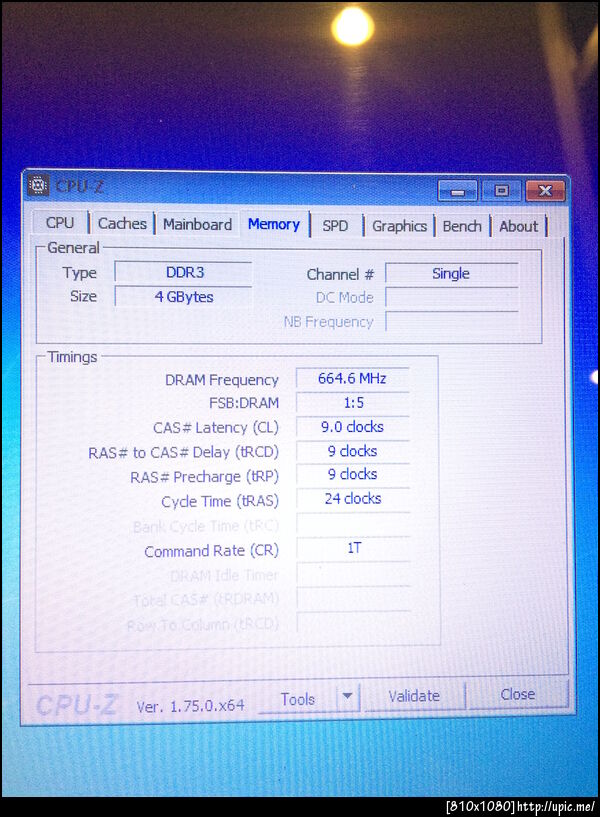Click the CAS# Latency (CL) label
Image resolution: width=600 pixels, height=817 pixels.
216,428
